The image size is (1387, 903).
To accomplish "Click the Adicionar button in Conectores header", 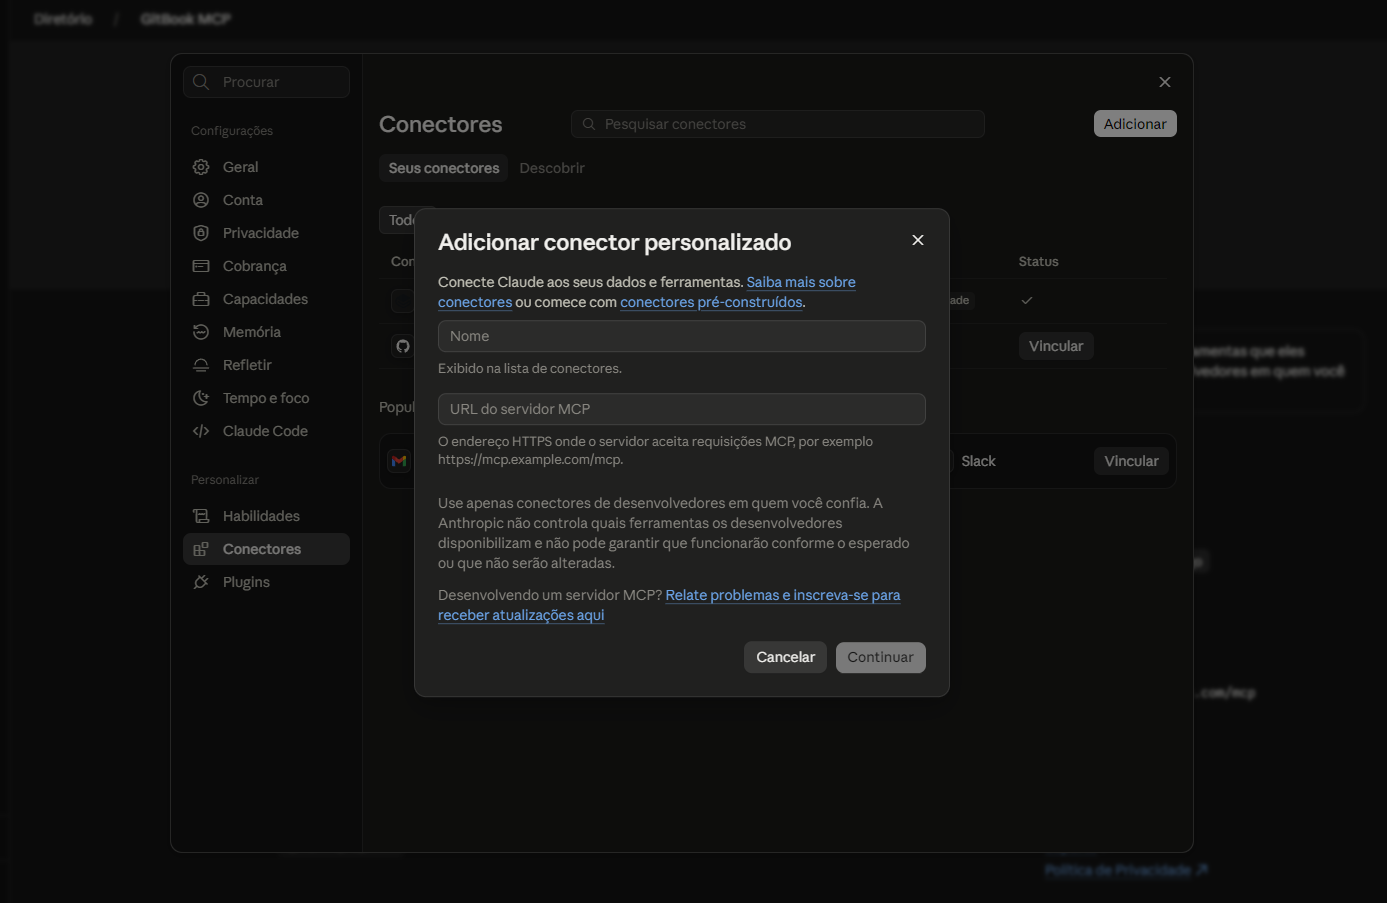I will 1135,124.
